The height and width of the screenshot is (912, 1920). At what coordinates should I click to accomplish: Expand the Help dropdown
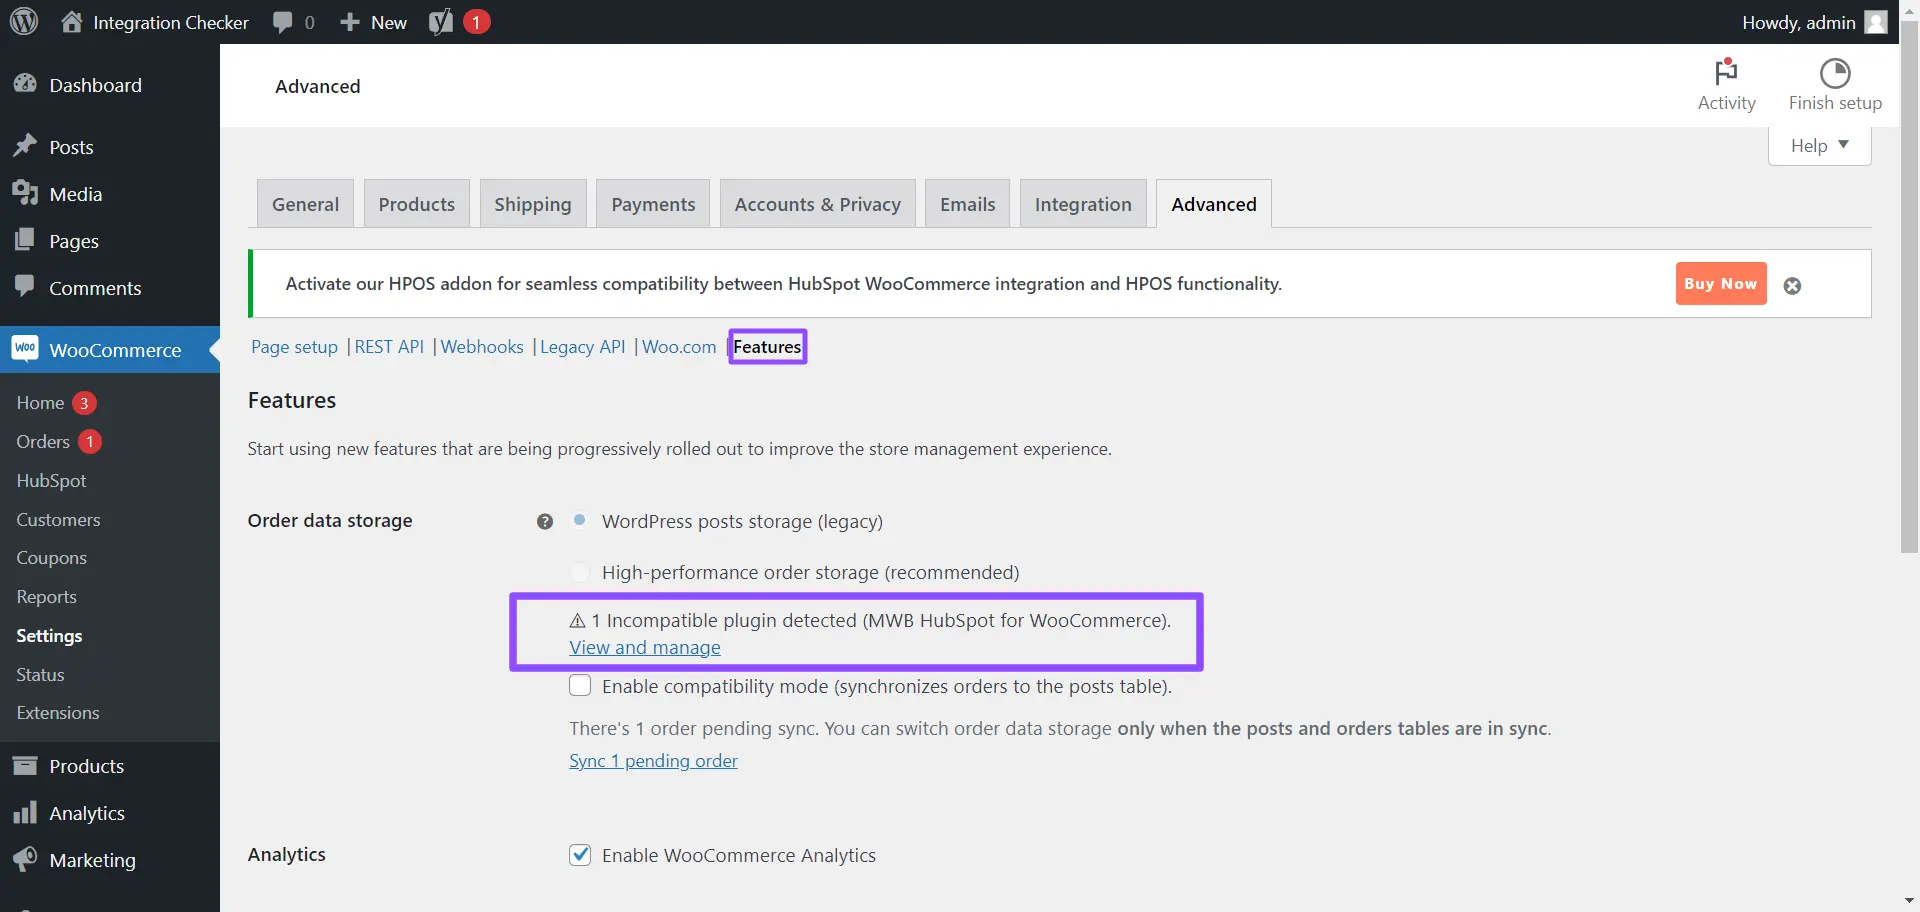click(x=1819, y=146)
